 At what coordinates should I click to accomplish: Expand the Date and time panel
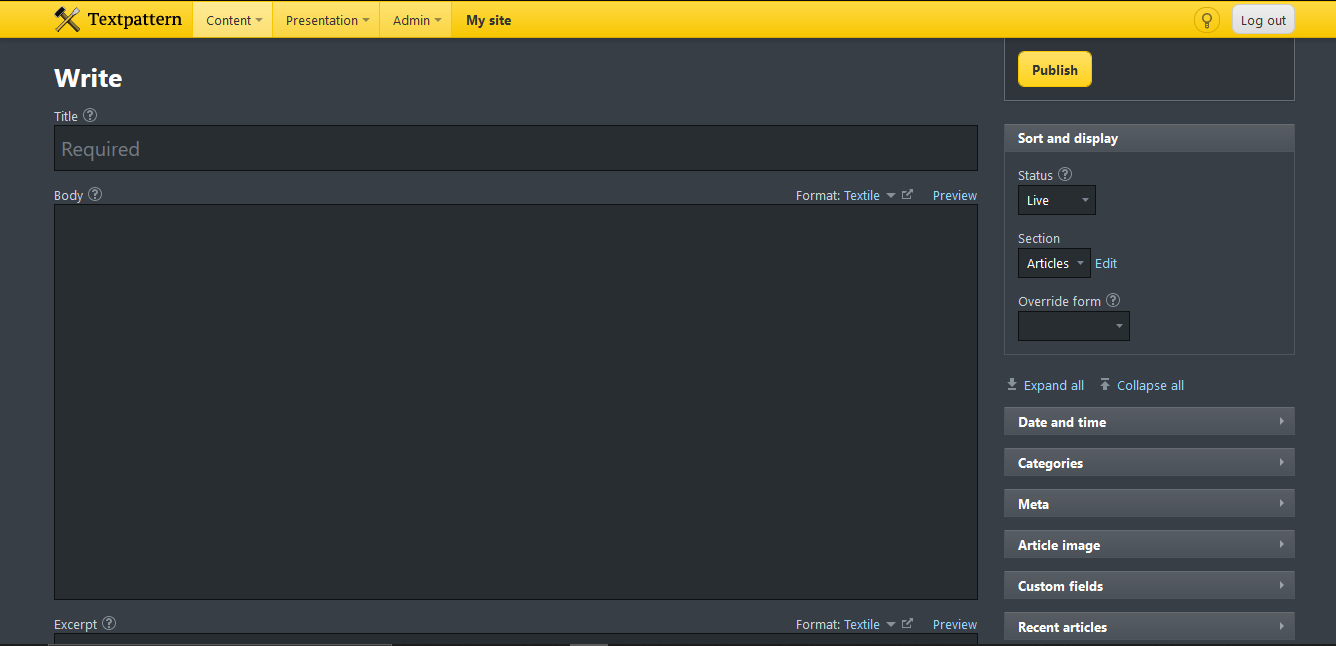pos(1148,422)
